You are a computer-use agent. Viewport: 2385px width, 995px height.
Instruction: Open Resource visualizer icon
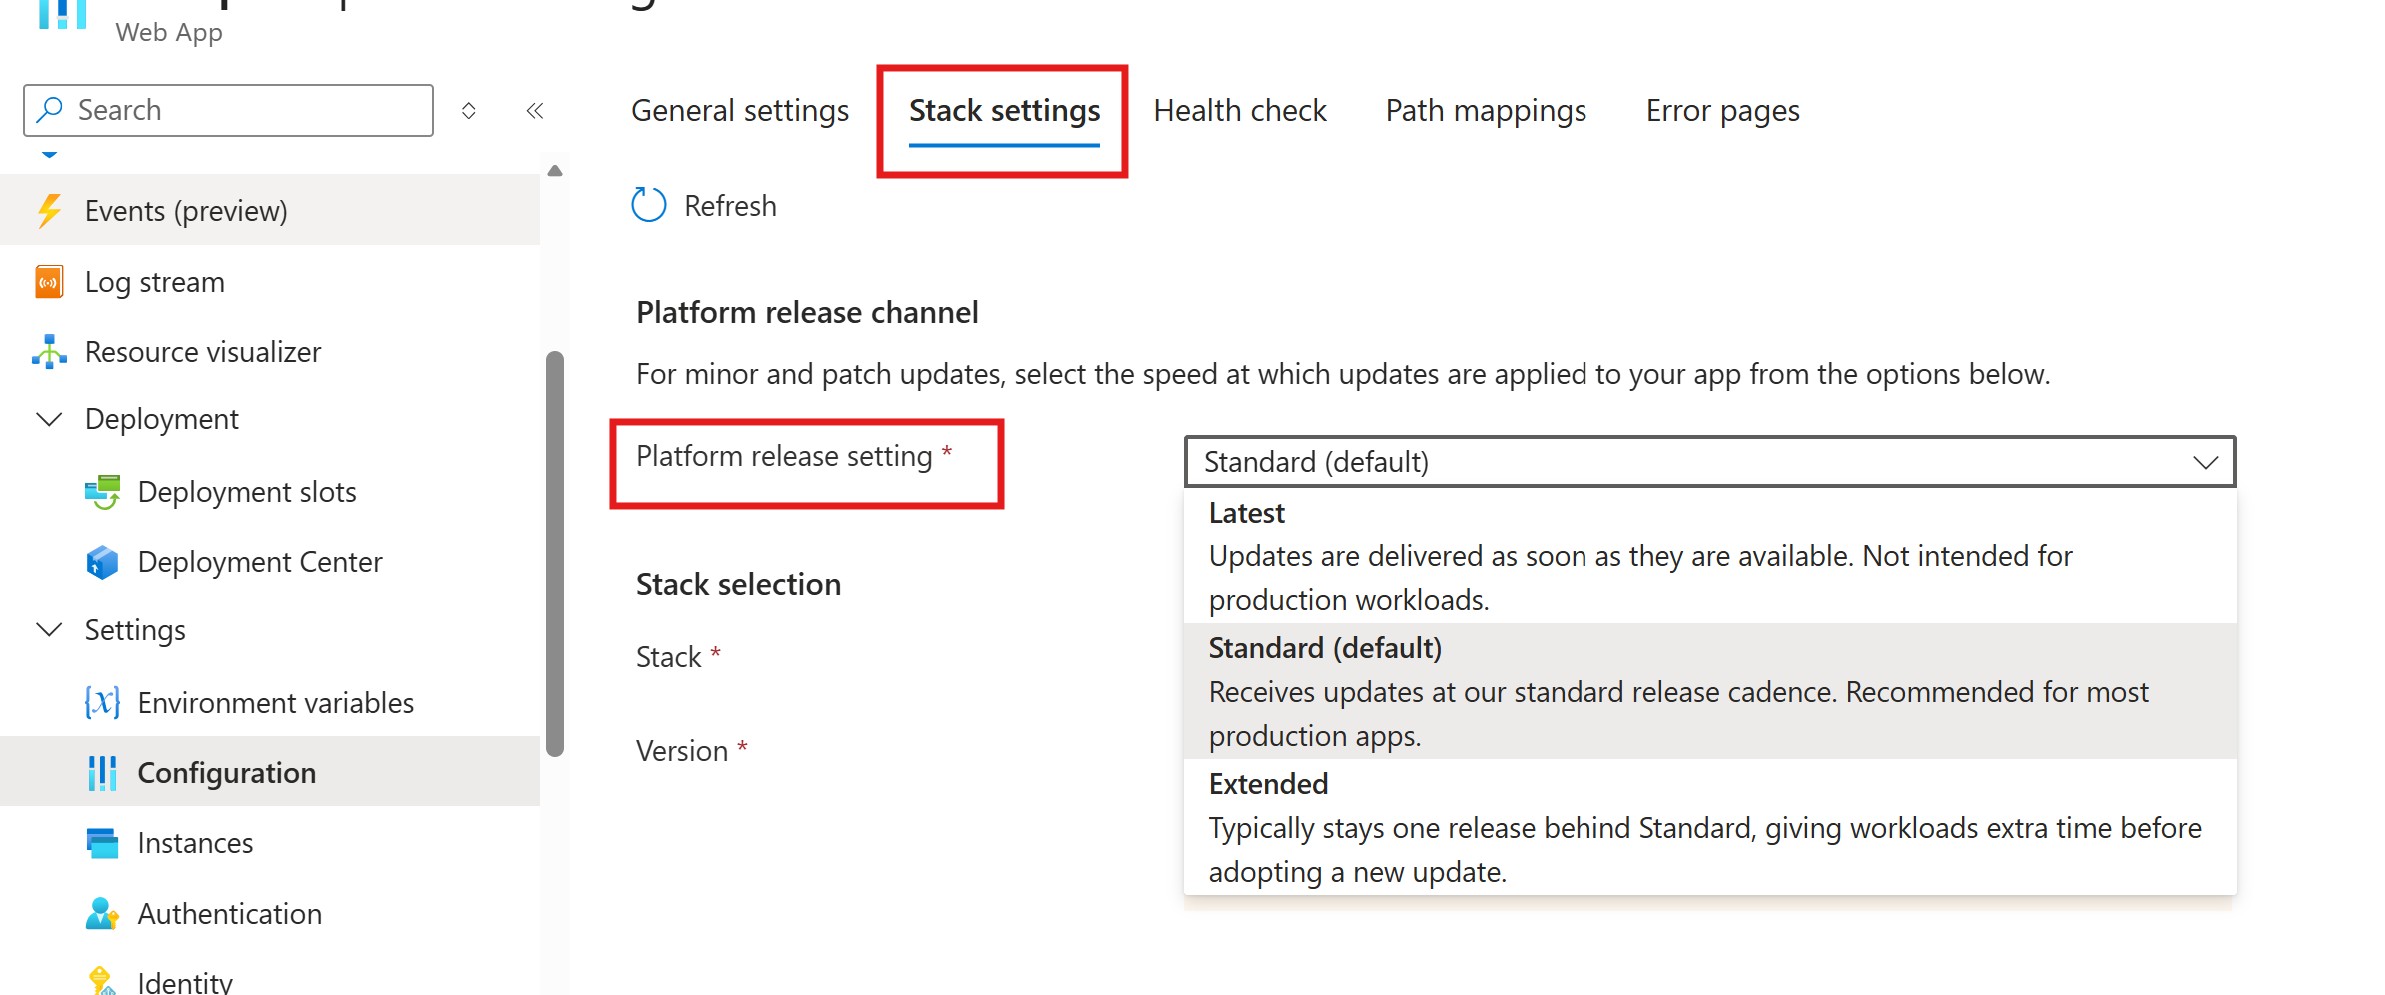click(x=49, y=352)
